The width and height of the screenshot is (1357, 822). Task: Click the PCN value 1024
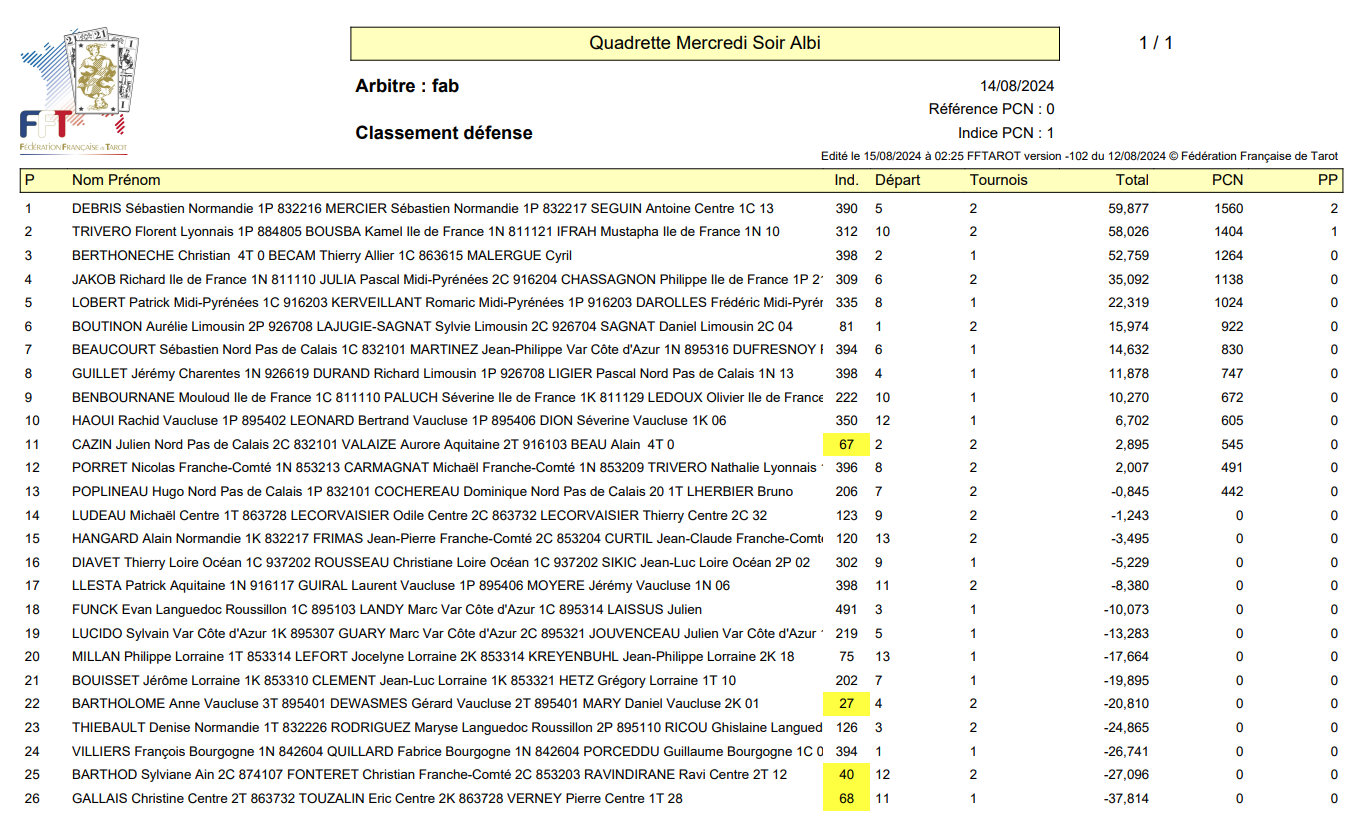1229,303
